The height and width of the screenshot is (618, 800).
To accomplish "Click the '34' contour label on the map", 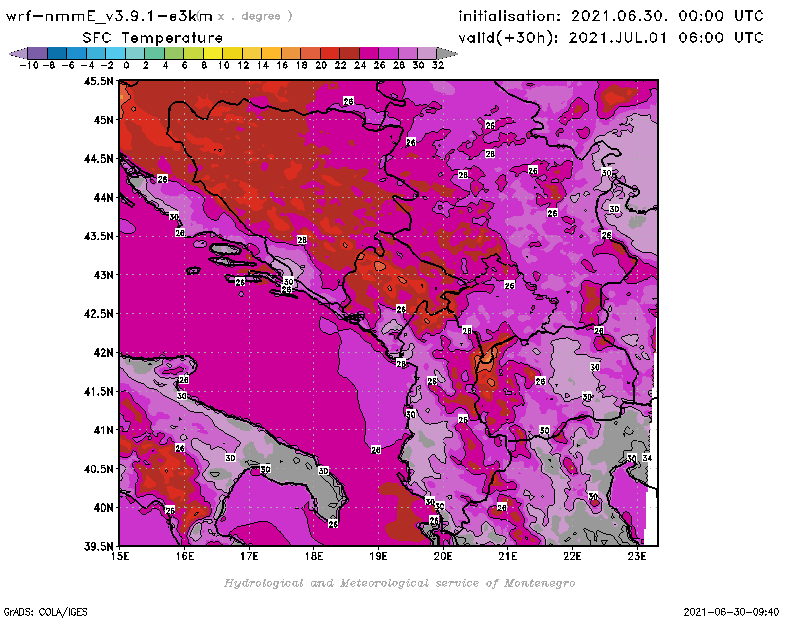I will coord(647,458).
